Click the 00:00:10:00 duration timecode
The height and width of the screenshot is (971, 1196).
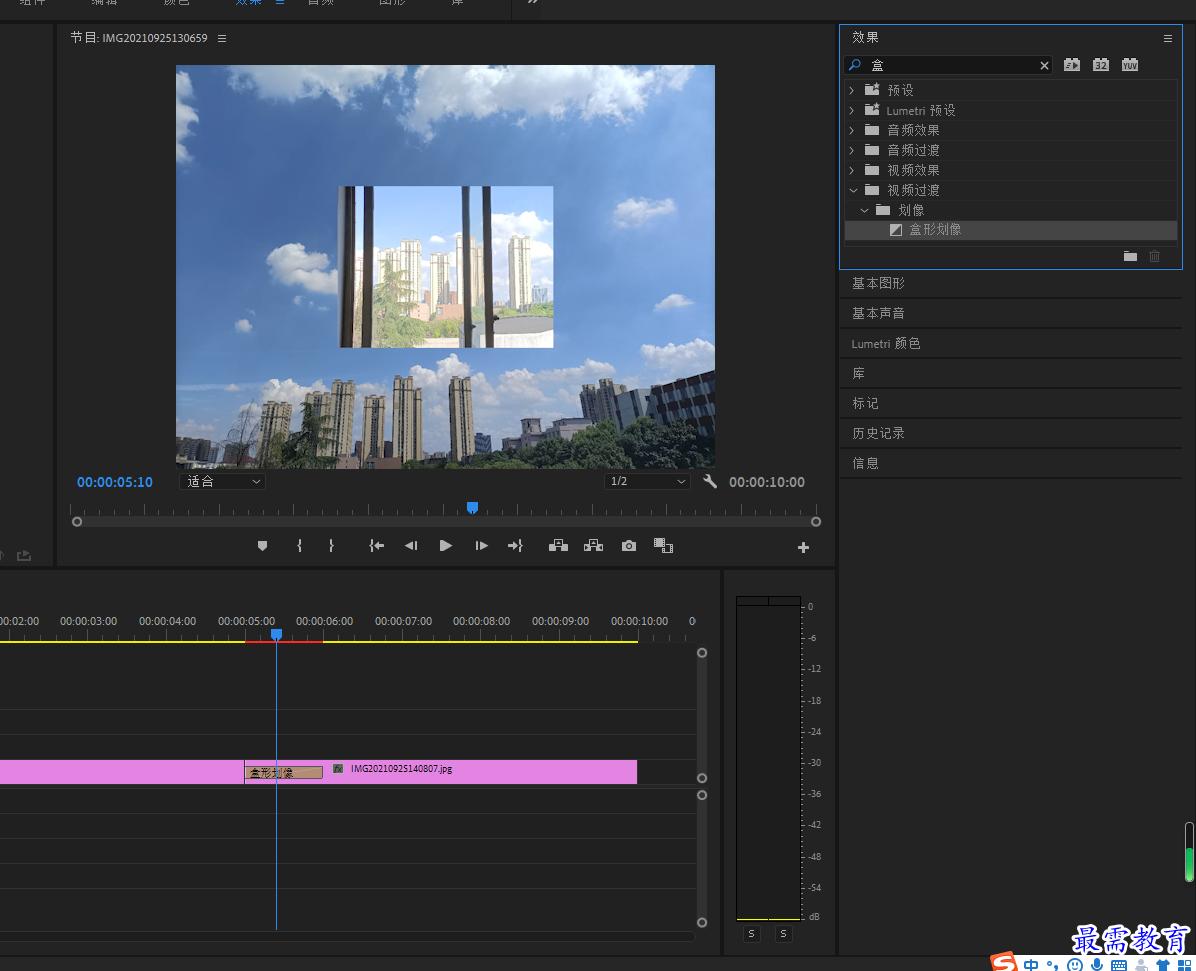point(767,482)
